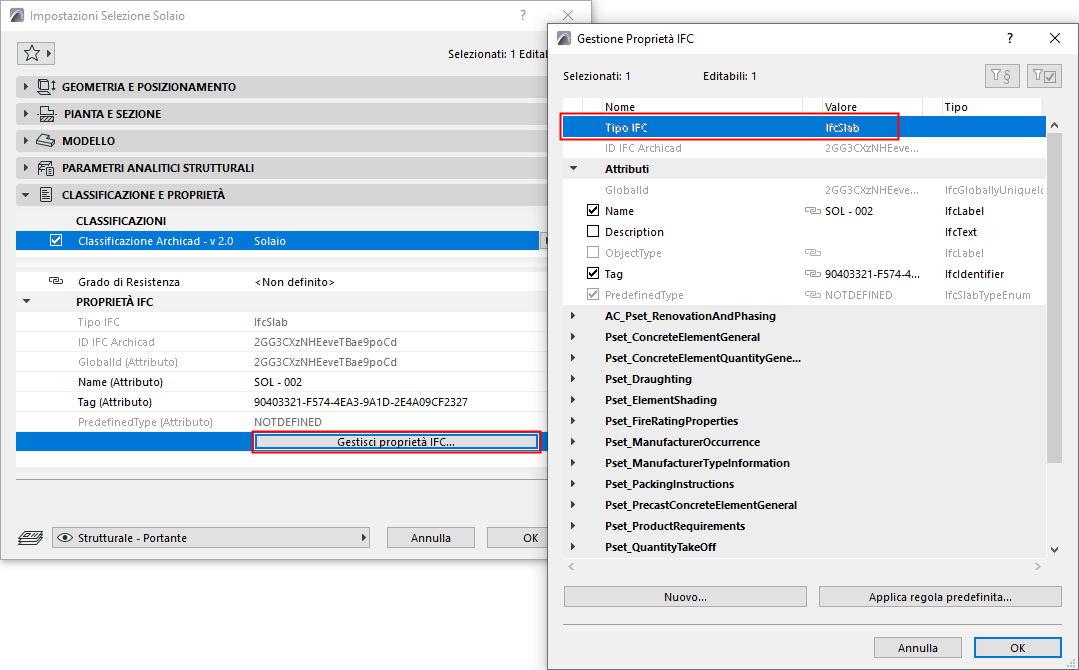Viewport: 1079px width, 670px height.
Task: Expand the Geometria e Posizionamento panel
Action: click(25, 87)
